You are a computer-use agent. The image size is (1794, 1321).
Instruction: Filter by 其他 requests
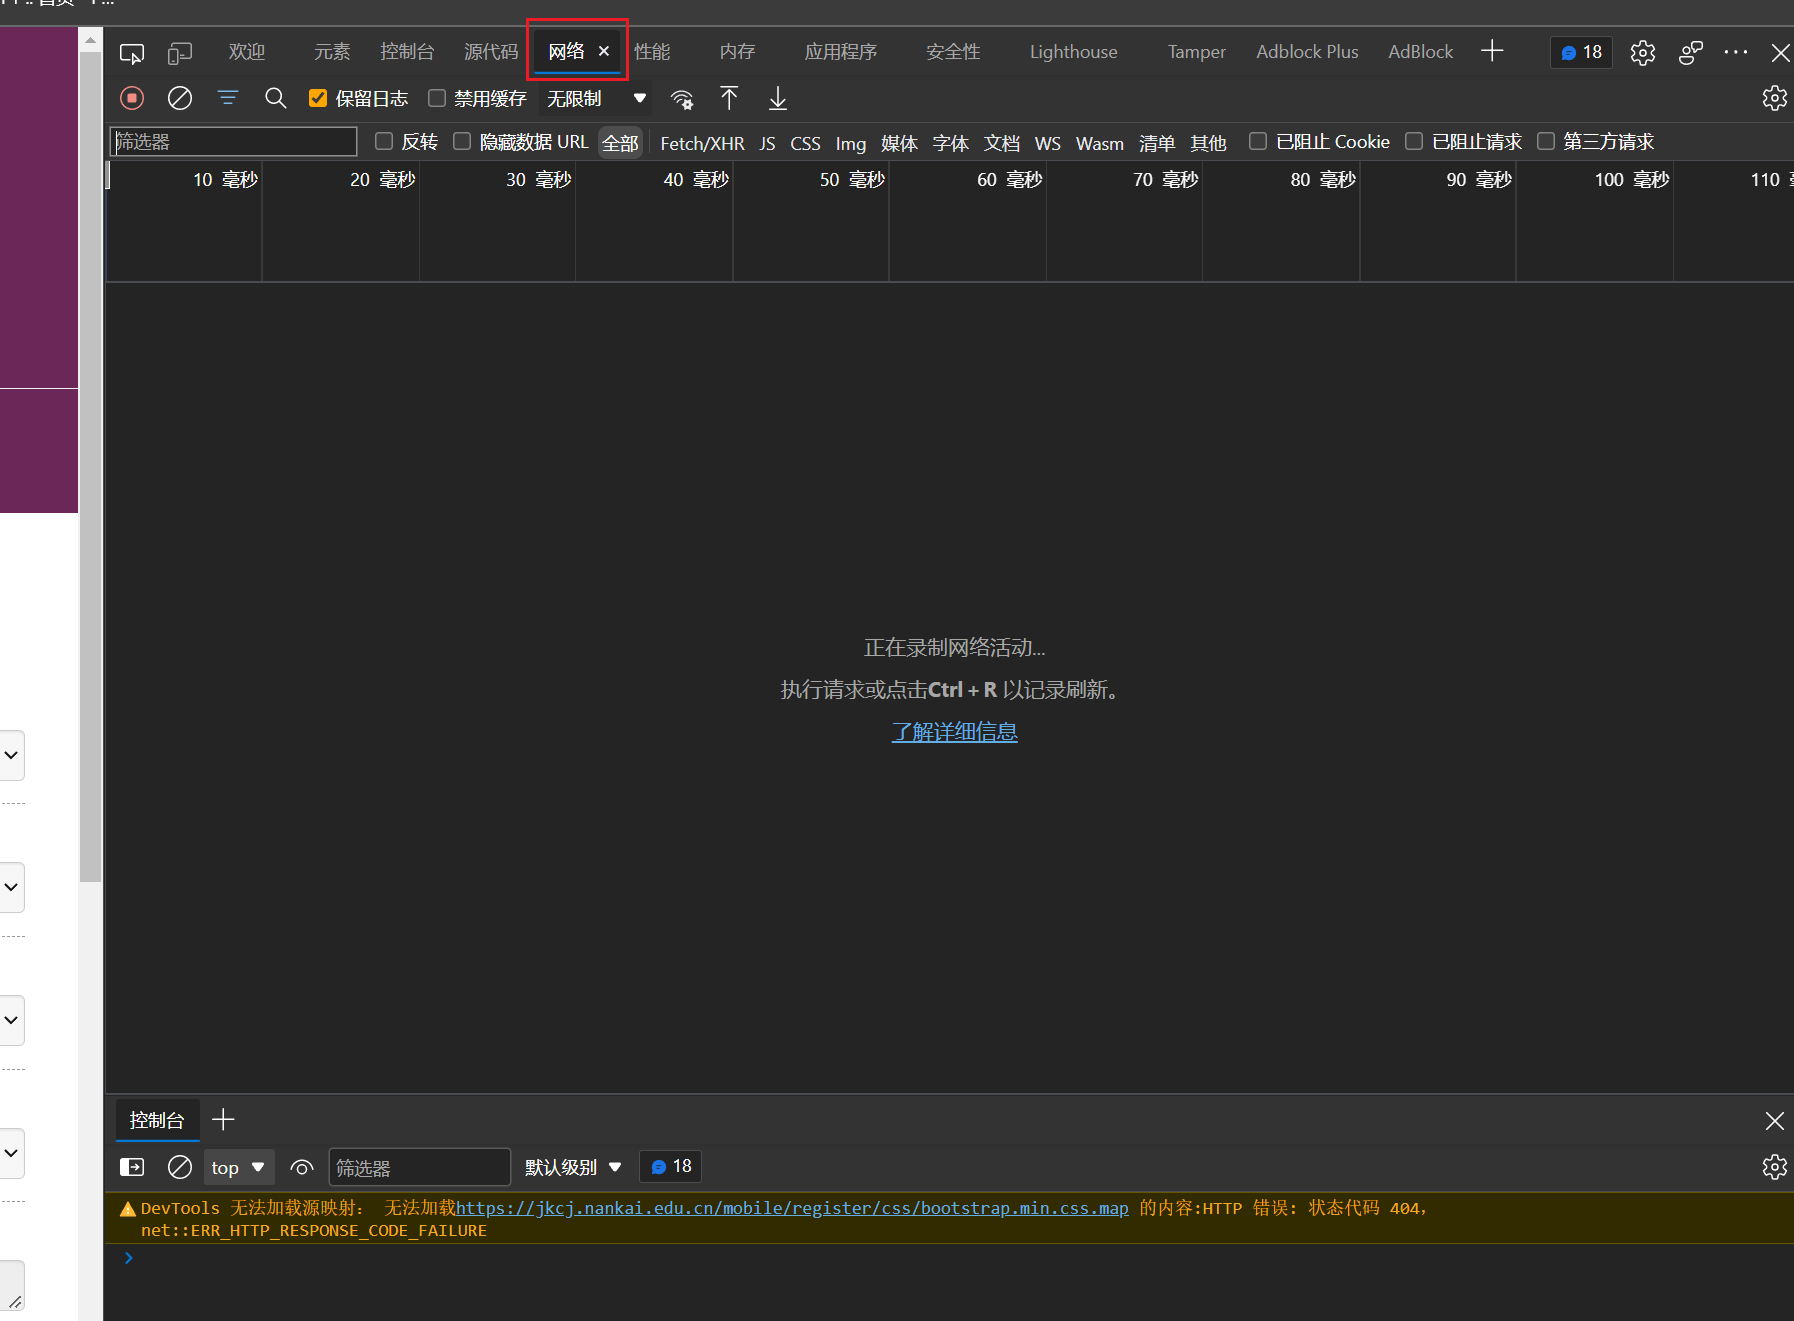click(x=1208, y=143)
